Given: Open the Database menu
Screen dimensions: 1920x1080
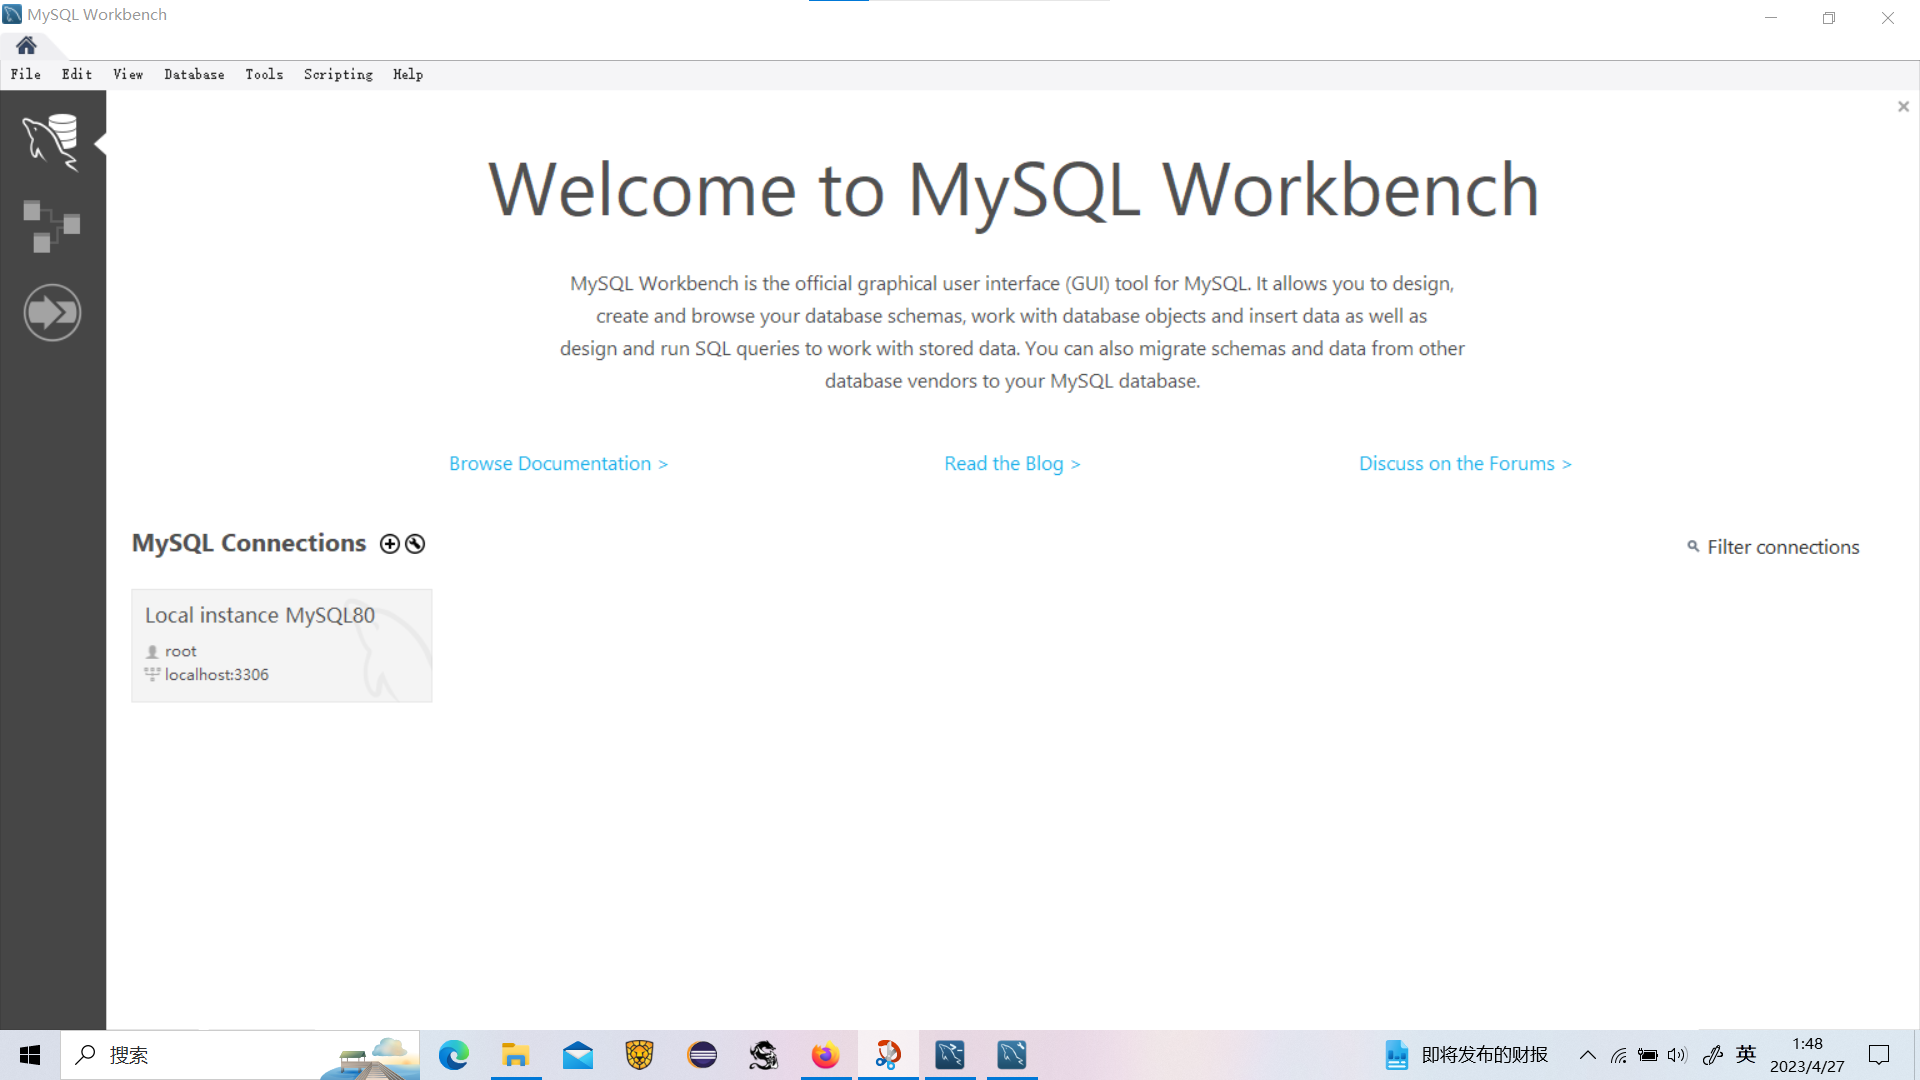Looking at the screenshot, I should (194, 74).
